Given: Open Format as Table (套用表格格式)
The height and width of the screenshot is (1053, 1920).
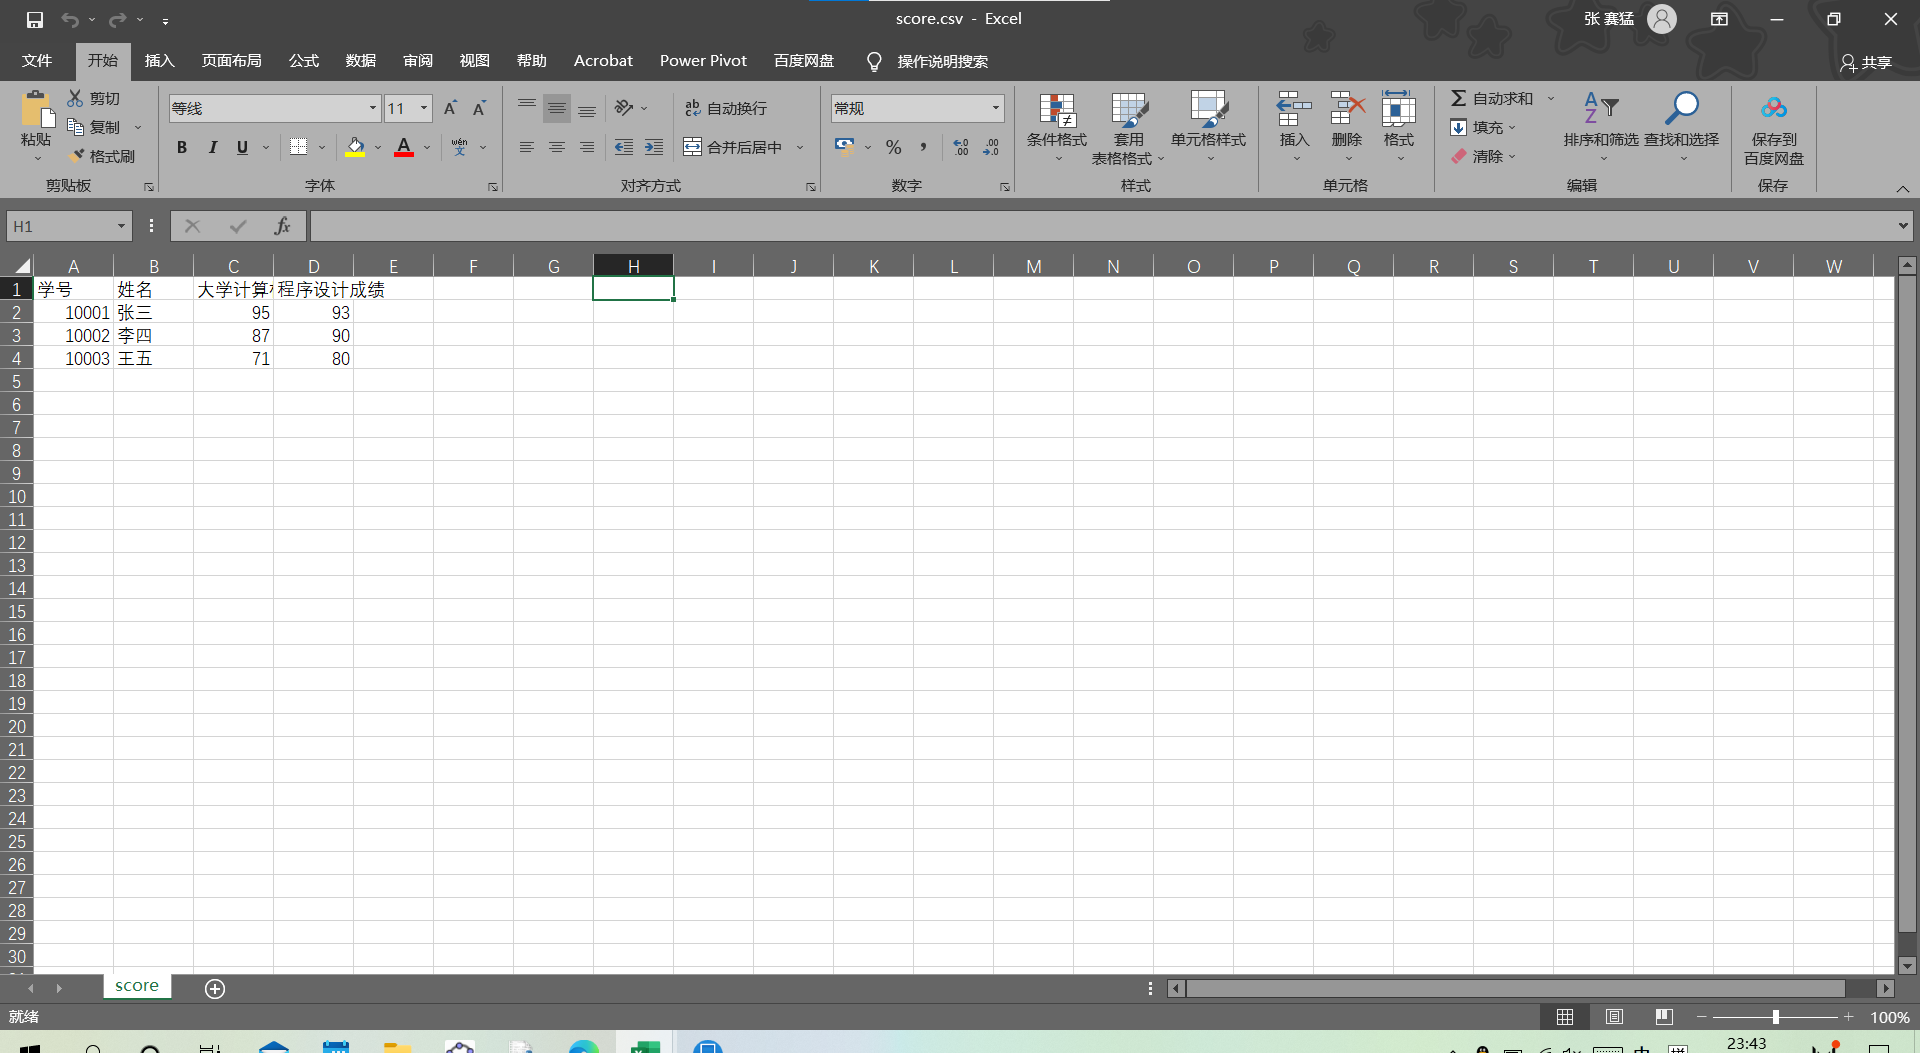Looking at the screenshot, I should pos(1129,128).
